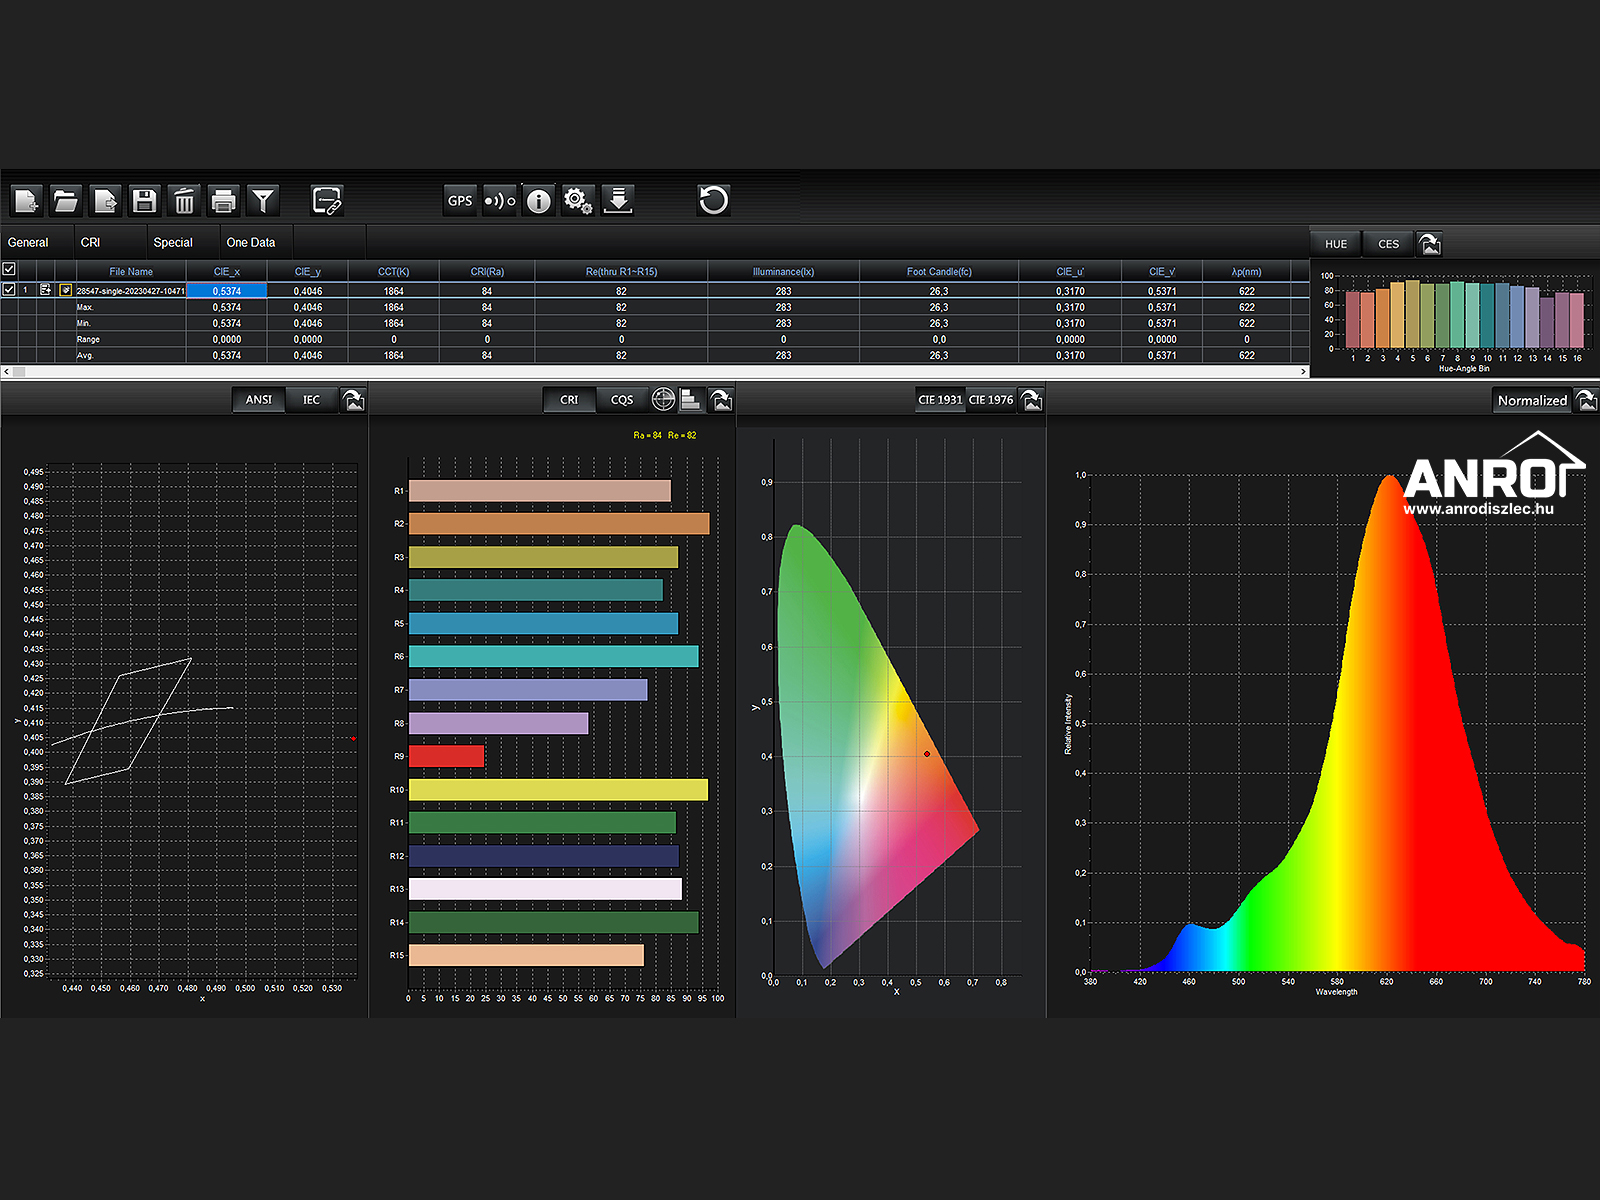This screenshot has width=1600, height=1200.
Task: Select the CES chart view
Action: pos(1389,244)
